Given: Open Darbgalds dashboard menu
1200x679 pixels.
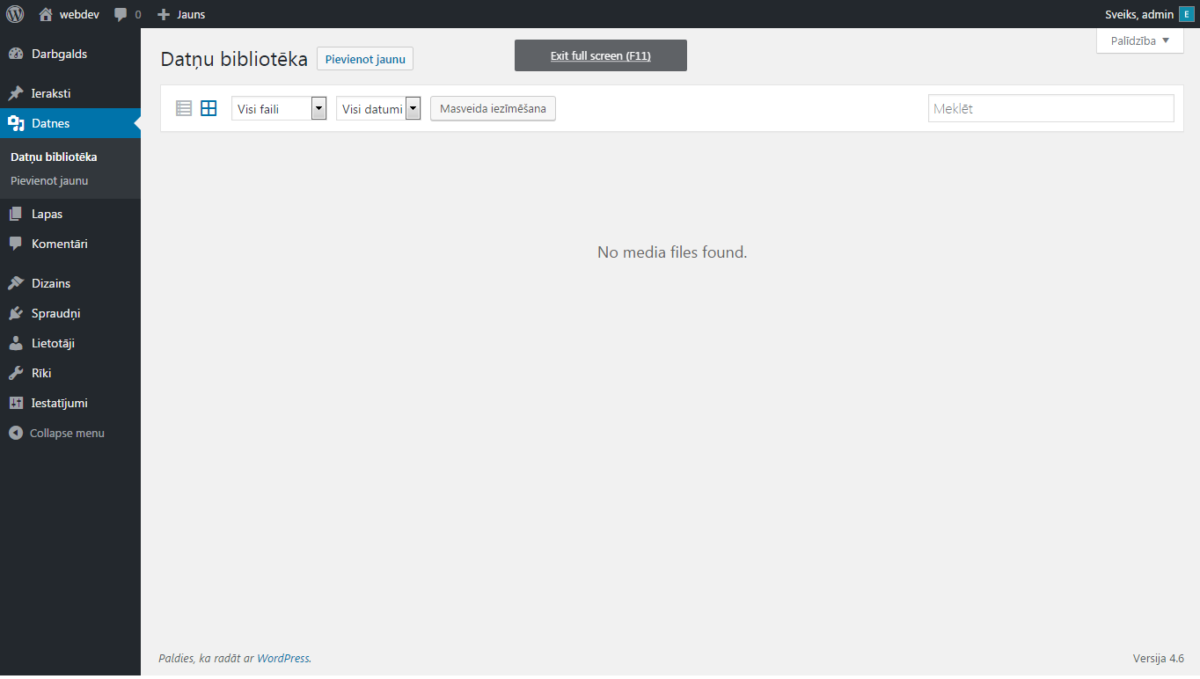Looking at the screenshot, I should coord(59,54).
